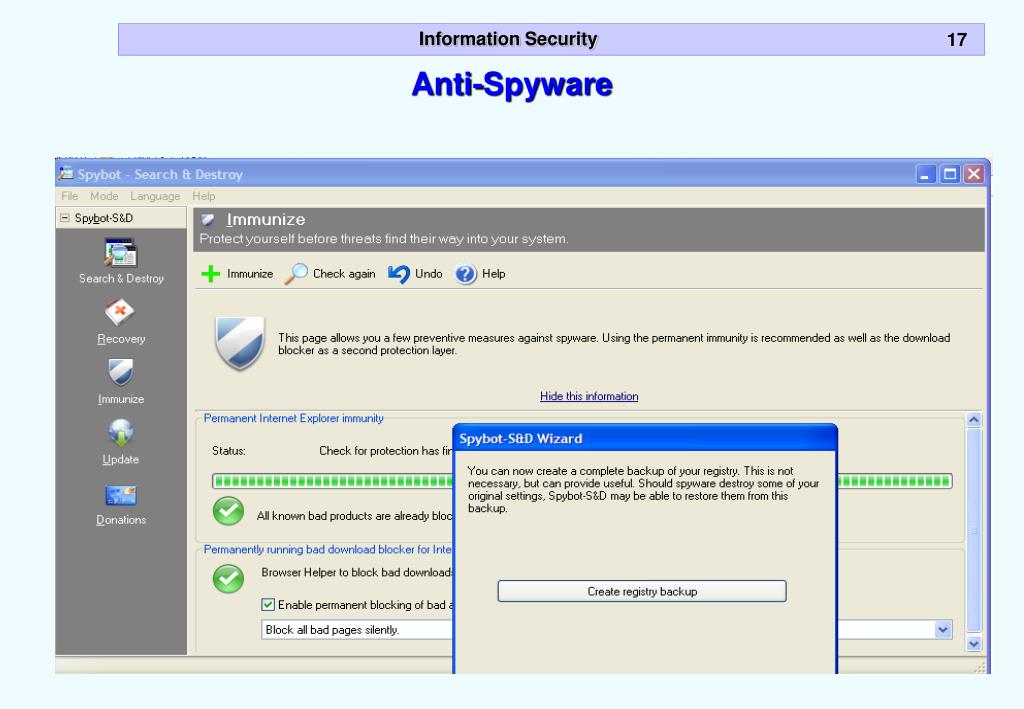1024x709 pixels.
Task: Open the Immunize shield in sidebar
Action: [x=121, y=371]
